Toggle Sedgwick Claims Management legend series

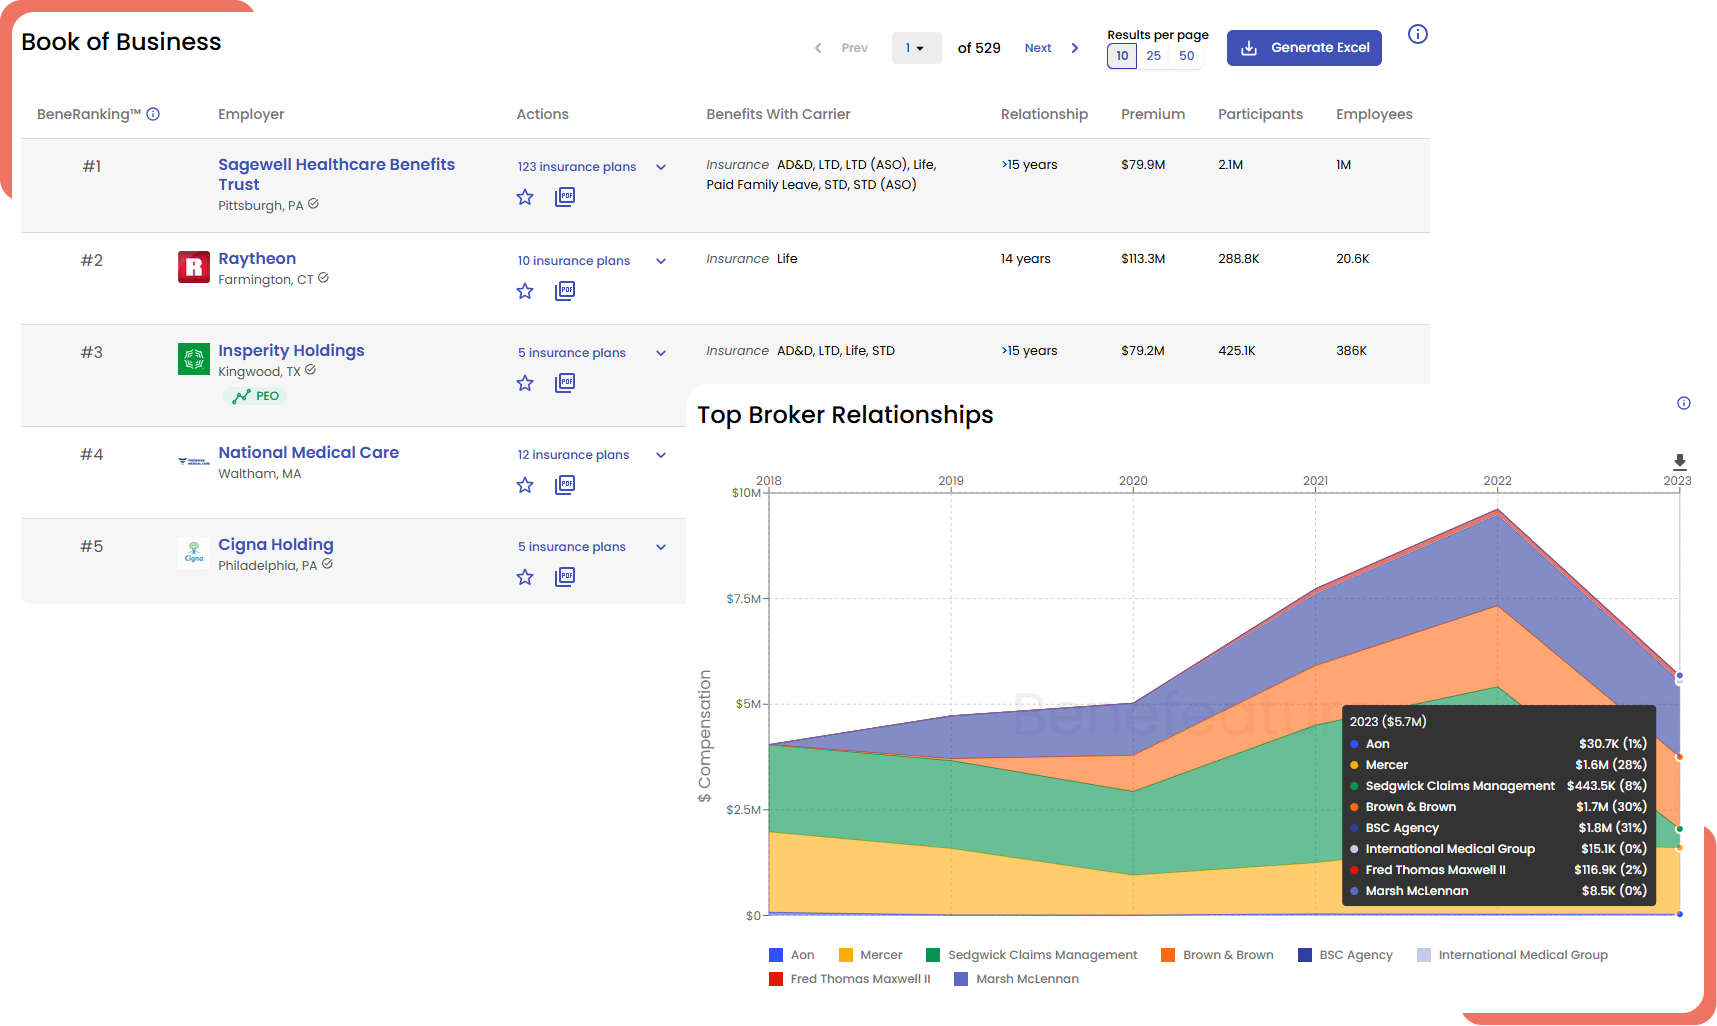click(x=1032, y=955)
